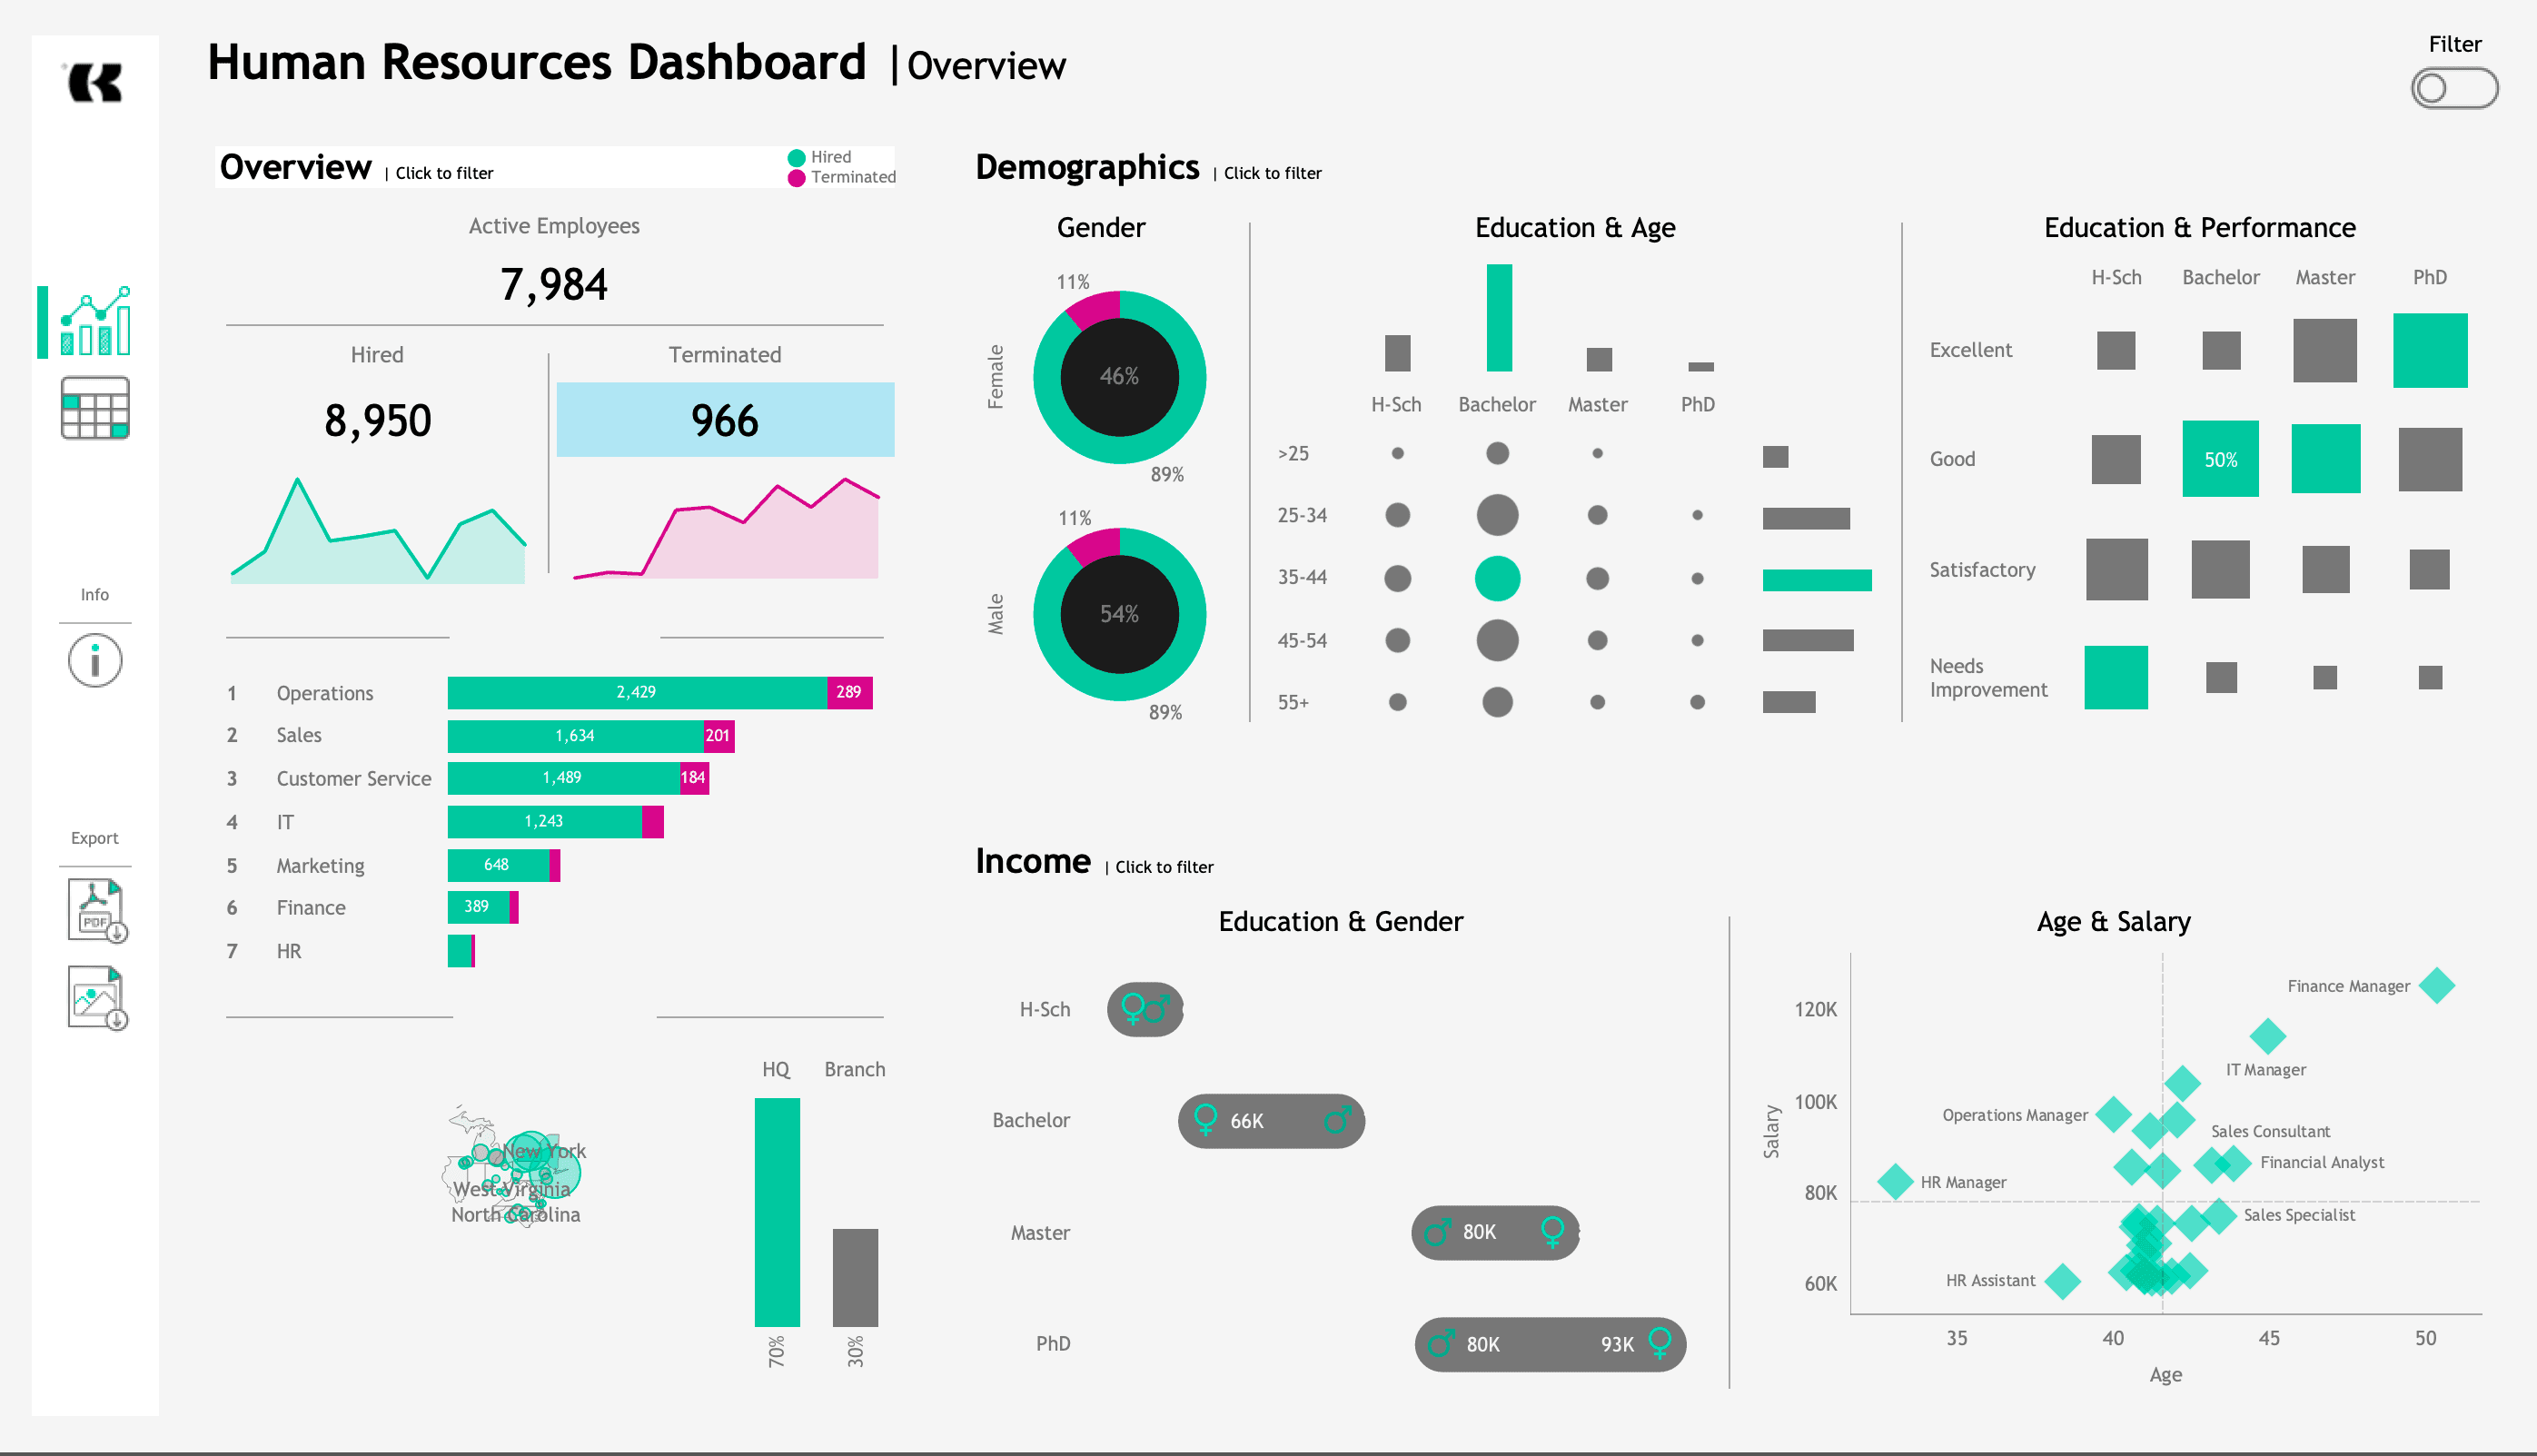The image size is (2537, 1456).
Task: Select the Good Bachelor 50% square
Action: pyautogui.click(x=2220, y=459)
